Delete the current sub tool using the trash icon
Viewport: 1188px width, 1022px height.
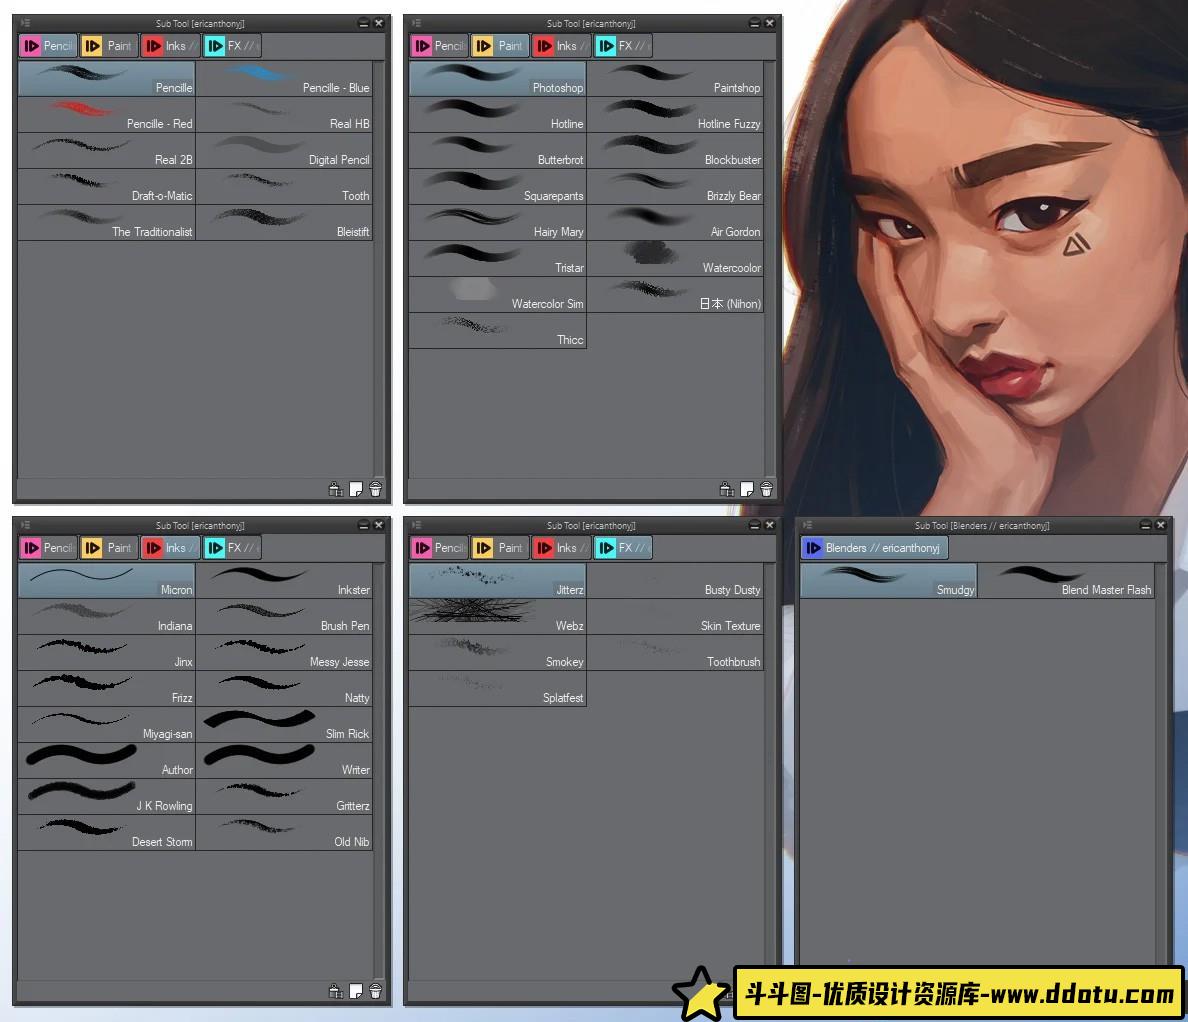(375, 489)
